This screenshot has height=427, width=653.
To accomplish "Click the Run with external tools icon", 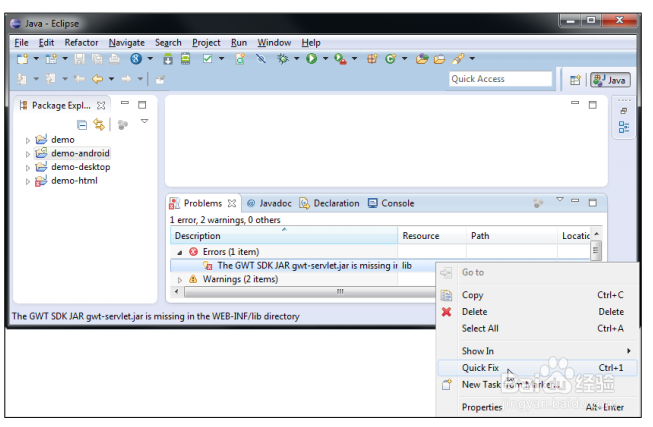I will (x=340, y=59).
